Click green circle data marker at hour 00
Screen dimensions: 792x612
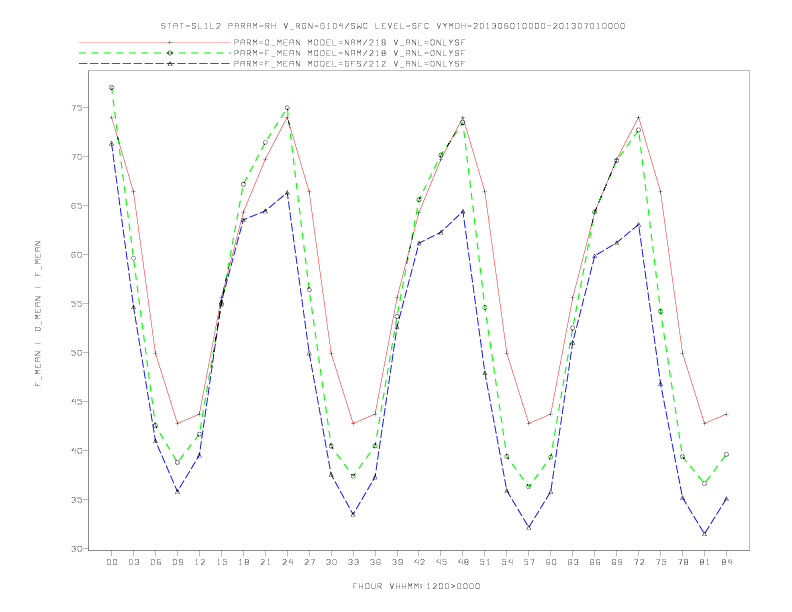pos(112,87)
